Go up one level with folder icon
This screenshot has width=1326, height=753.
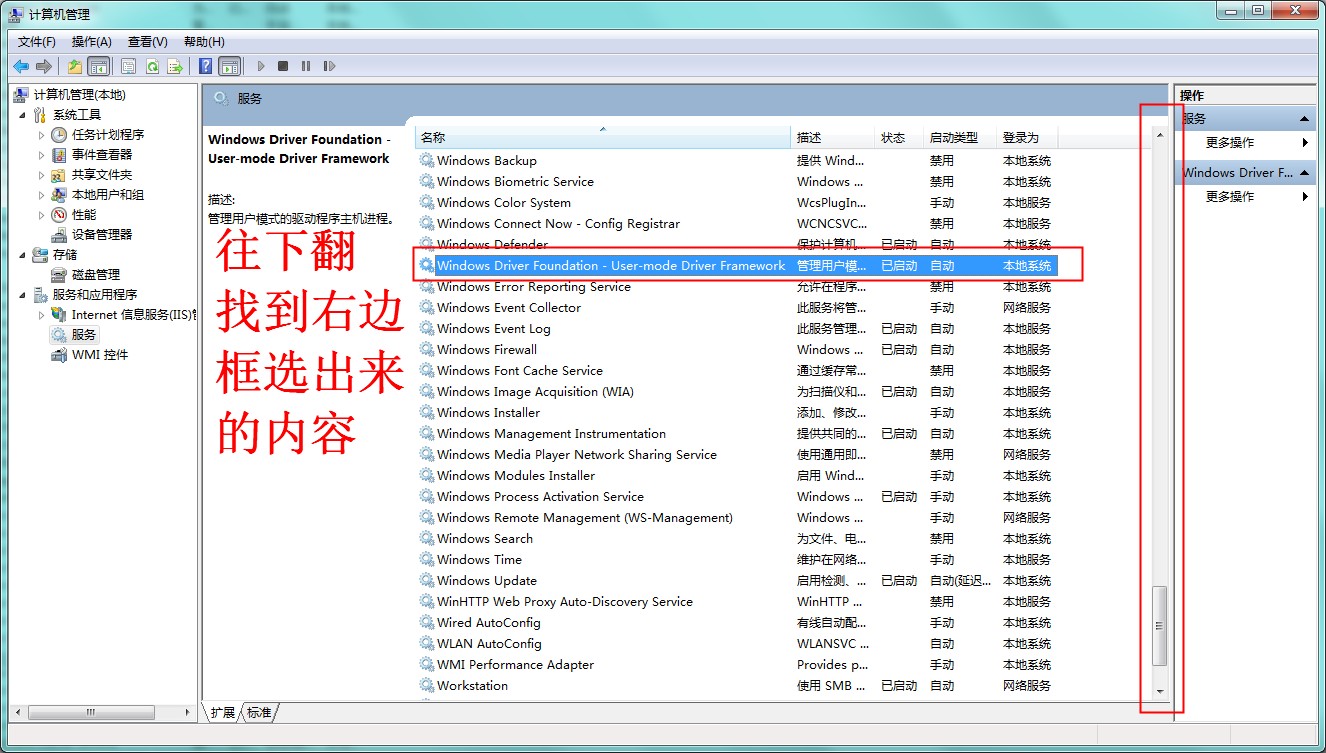pyautogui.click(x=75, y=66)
